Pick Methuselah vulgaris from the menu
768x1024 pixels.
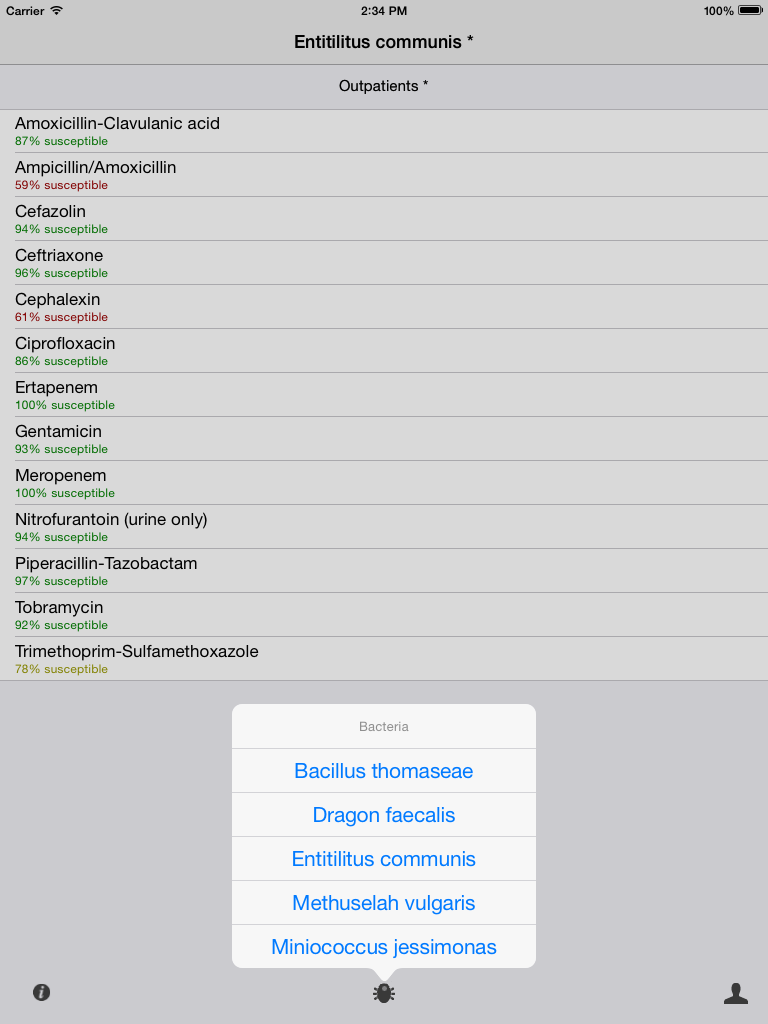(x=384, y=903)
